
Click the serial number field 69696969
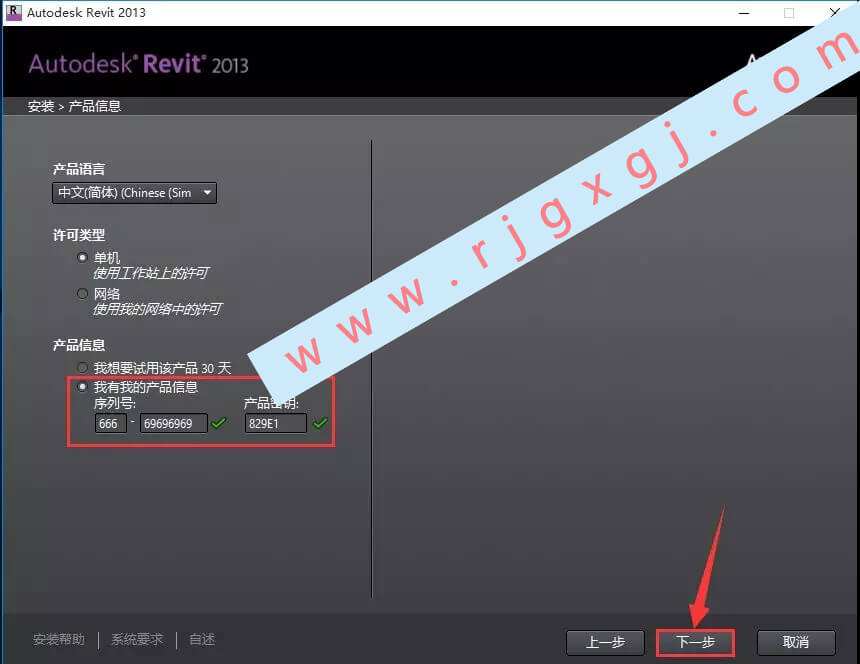[174, 423]
